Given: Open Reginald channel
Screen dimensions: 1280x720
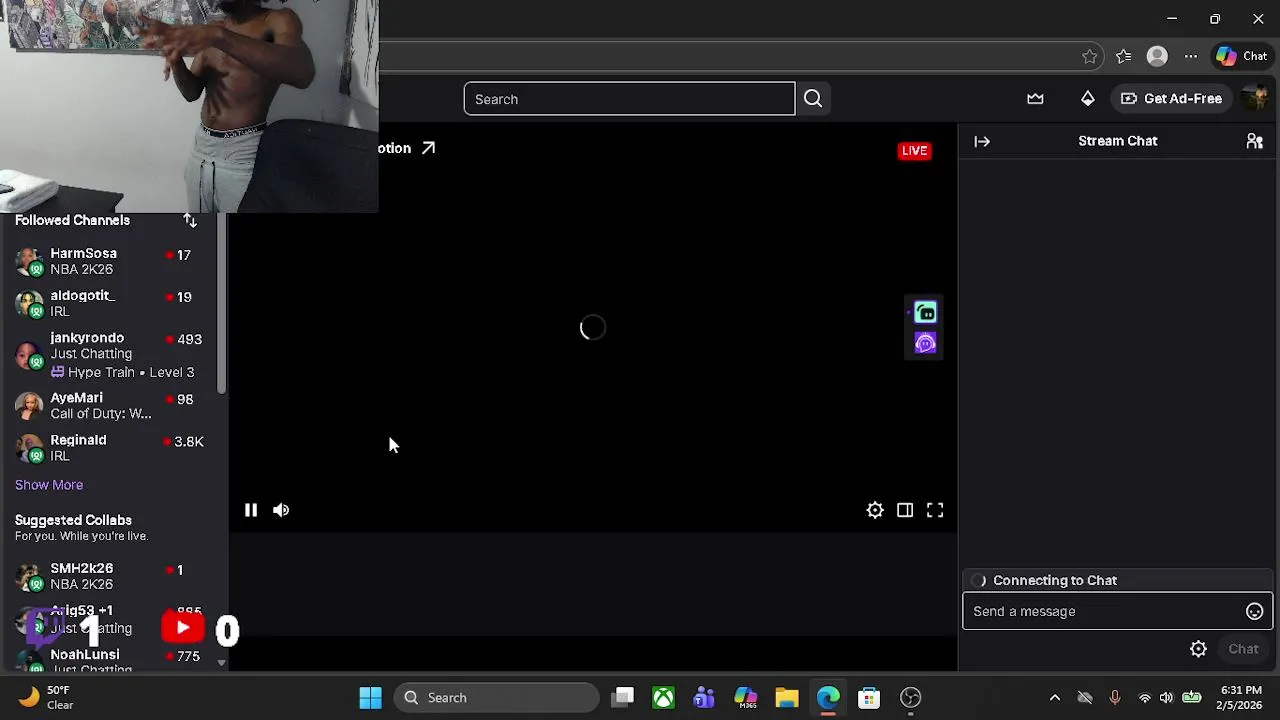Looking at the screenshot, I should pos(110,447).
